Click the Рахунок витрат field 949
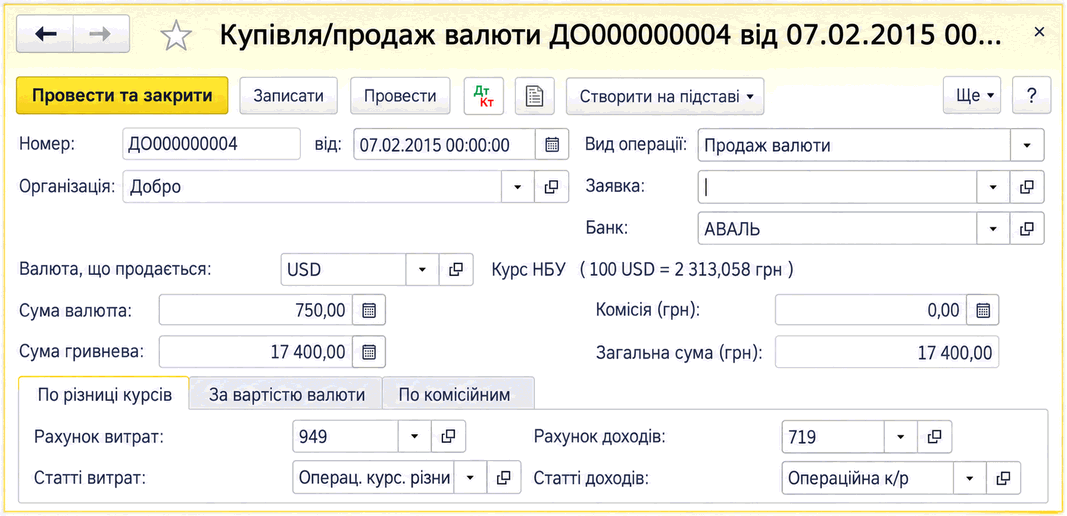The image size is (1067, 516). pyautogui.click(x=346, y=437)
